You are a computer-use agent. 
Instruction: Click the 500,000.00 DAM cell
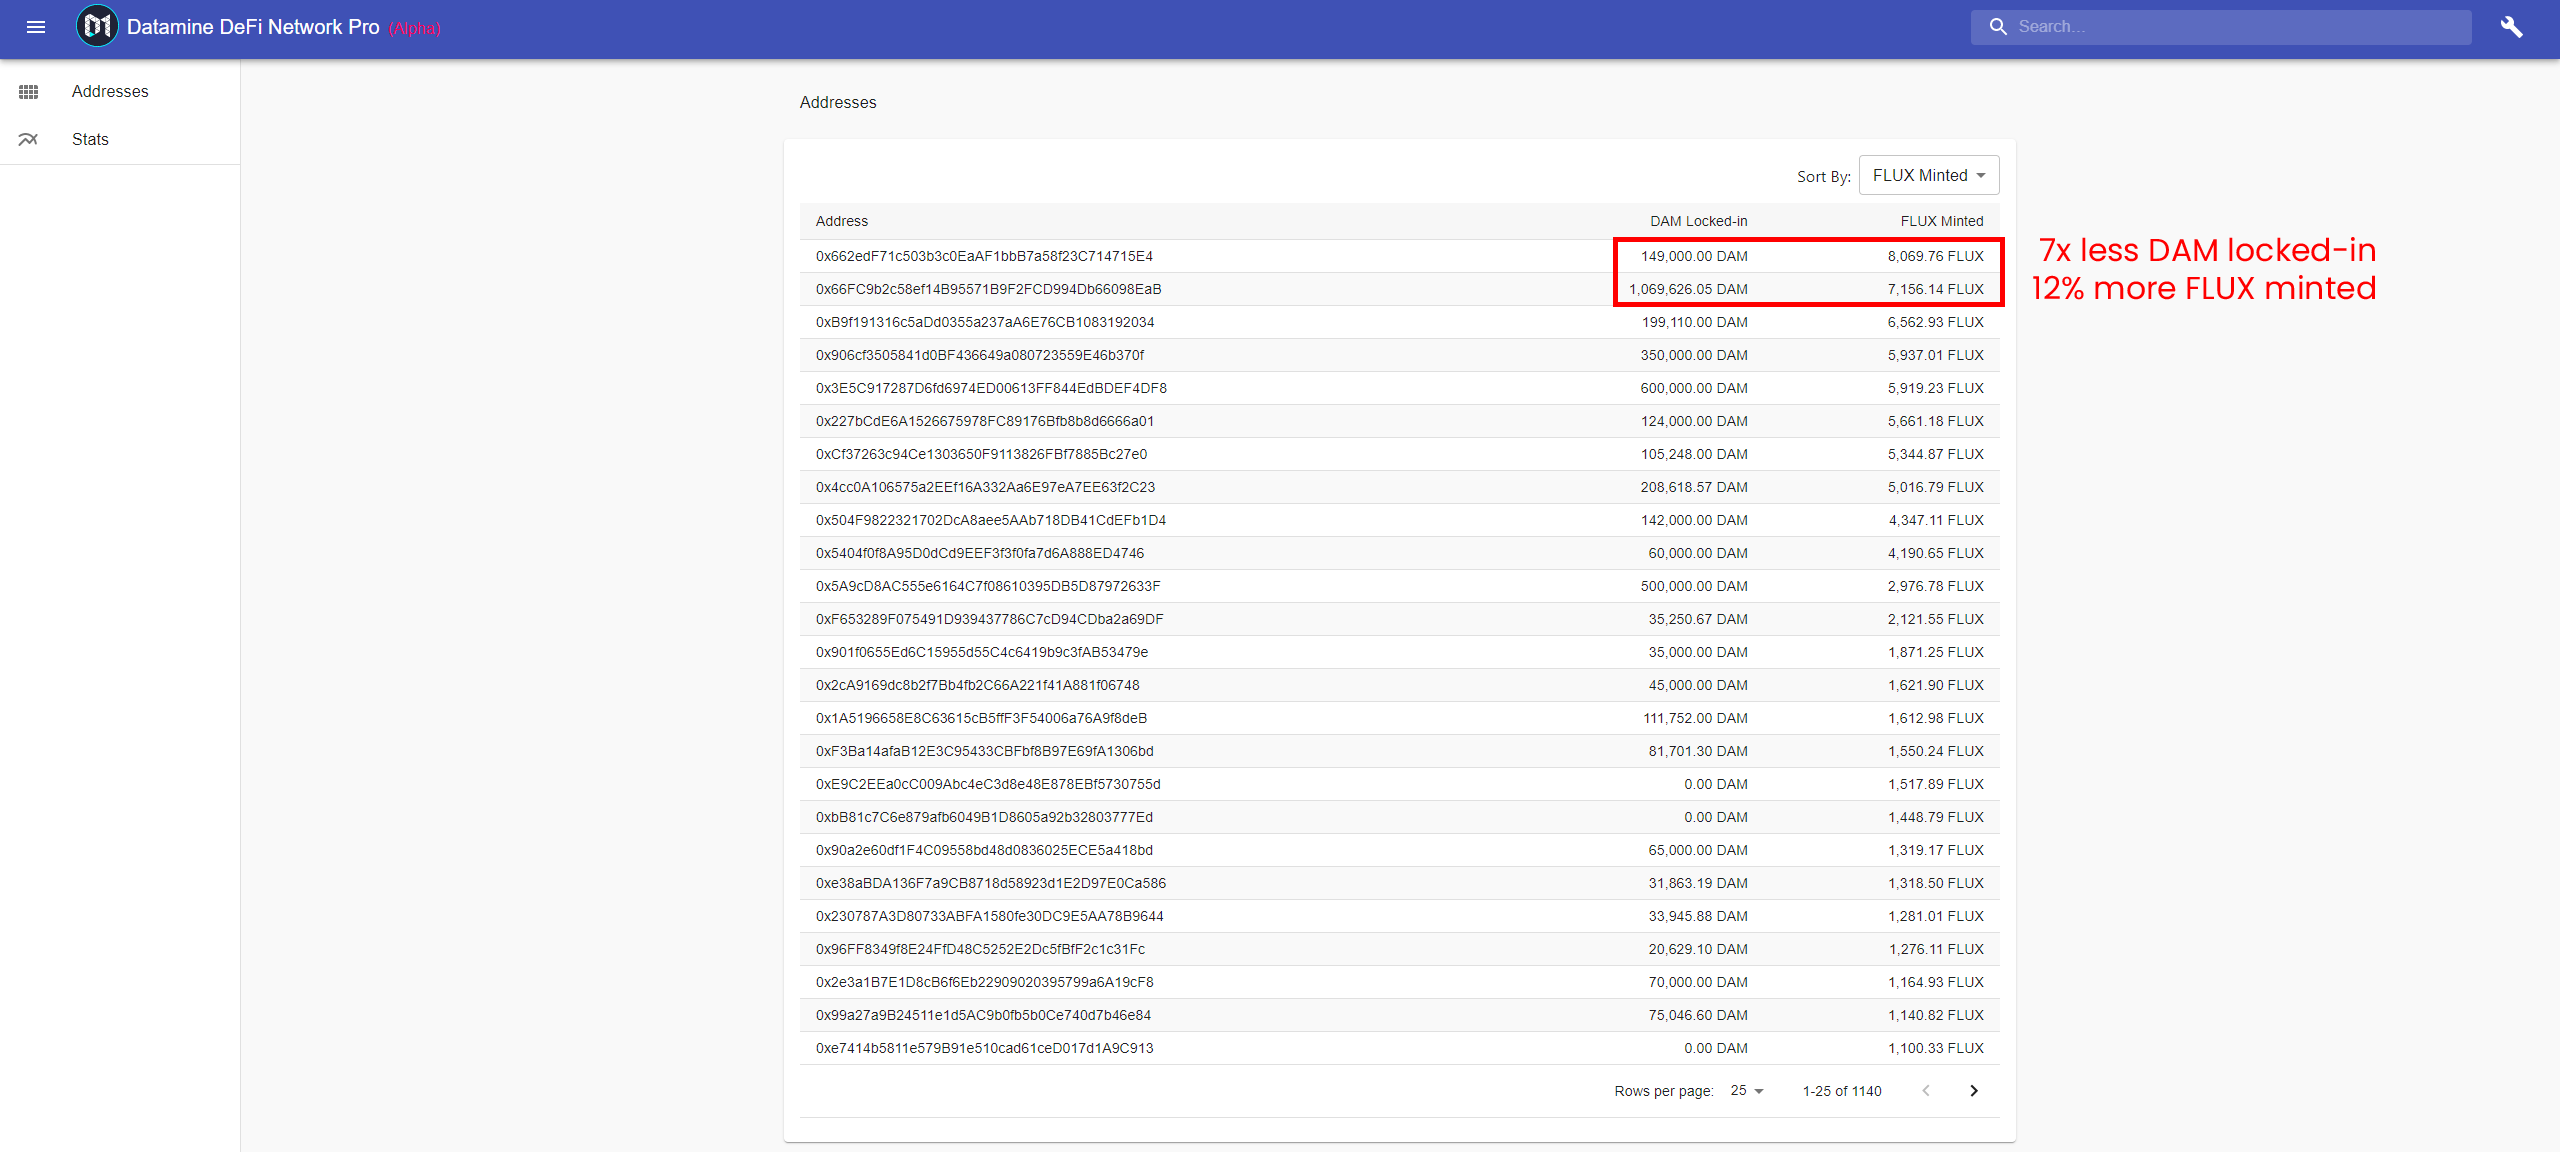click(1694, 586)
